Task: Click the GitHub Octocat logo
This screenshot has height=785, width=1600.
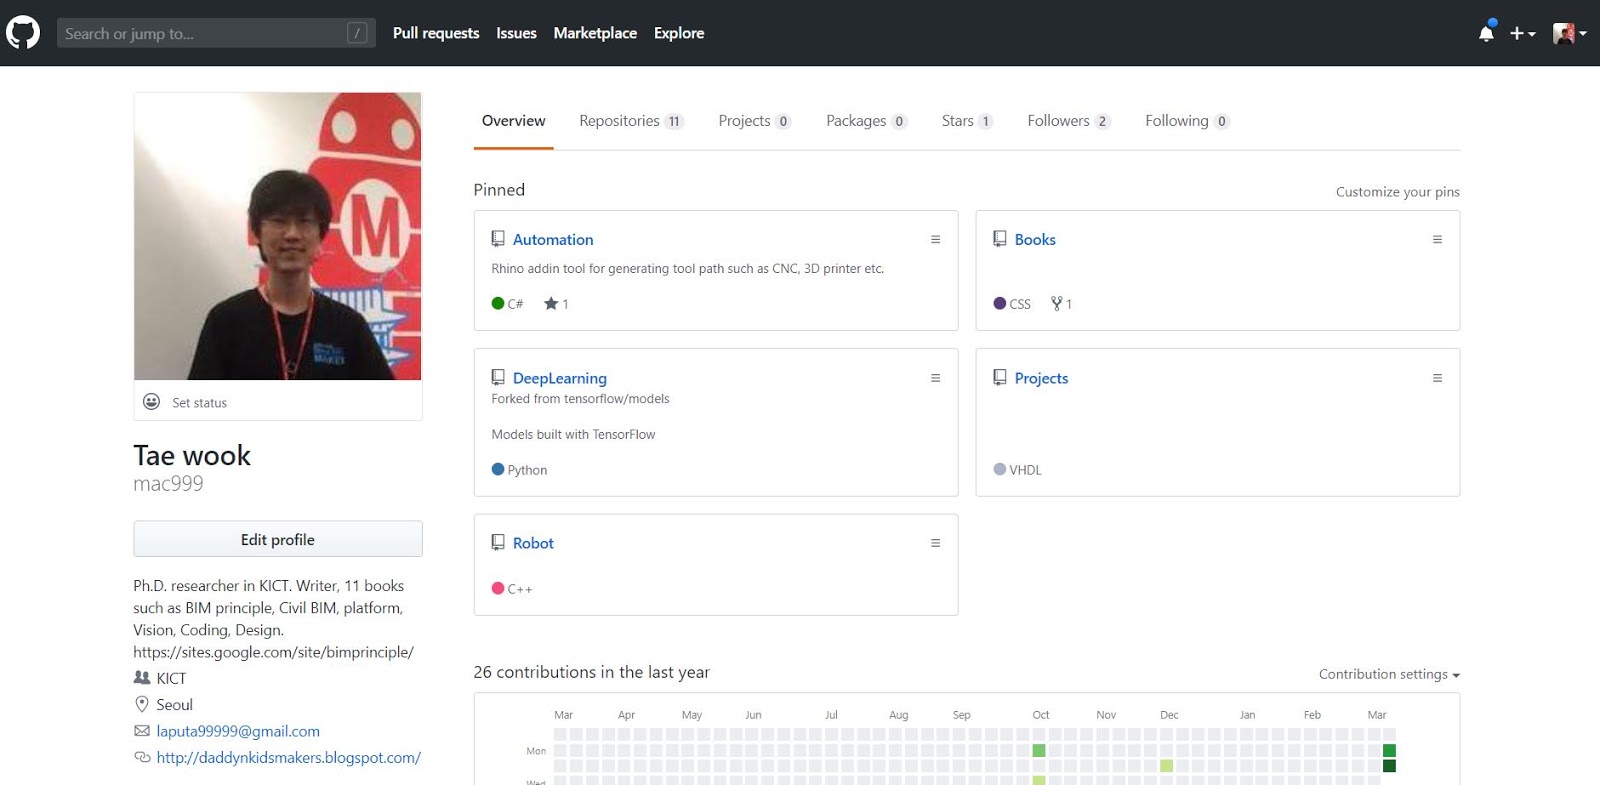Action: tap(23, 33)
